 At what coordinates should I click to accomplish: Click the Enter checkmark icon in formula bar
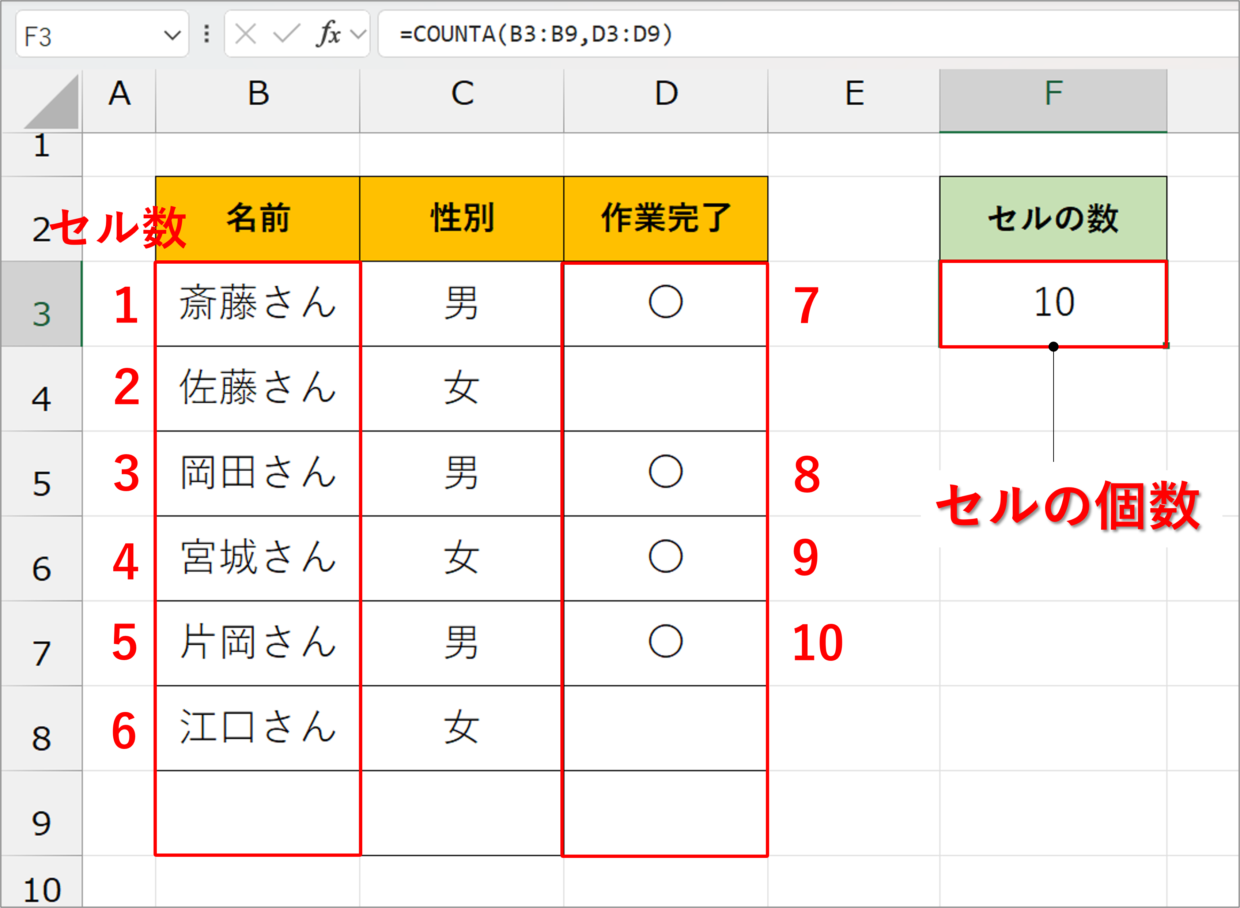(x=286, y=34)
